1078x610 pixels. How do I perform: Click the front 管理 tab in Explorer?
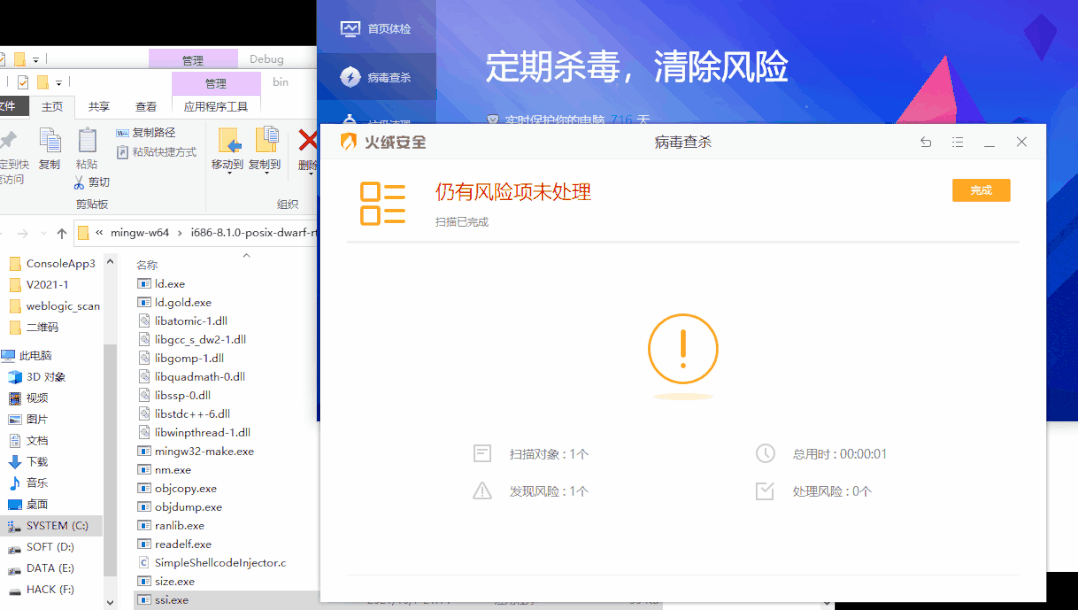click(216, 83)
